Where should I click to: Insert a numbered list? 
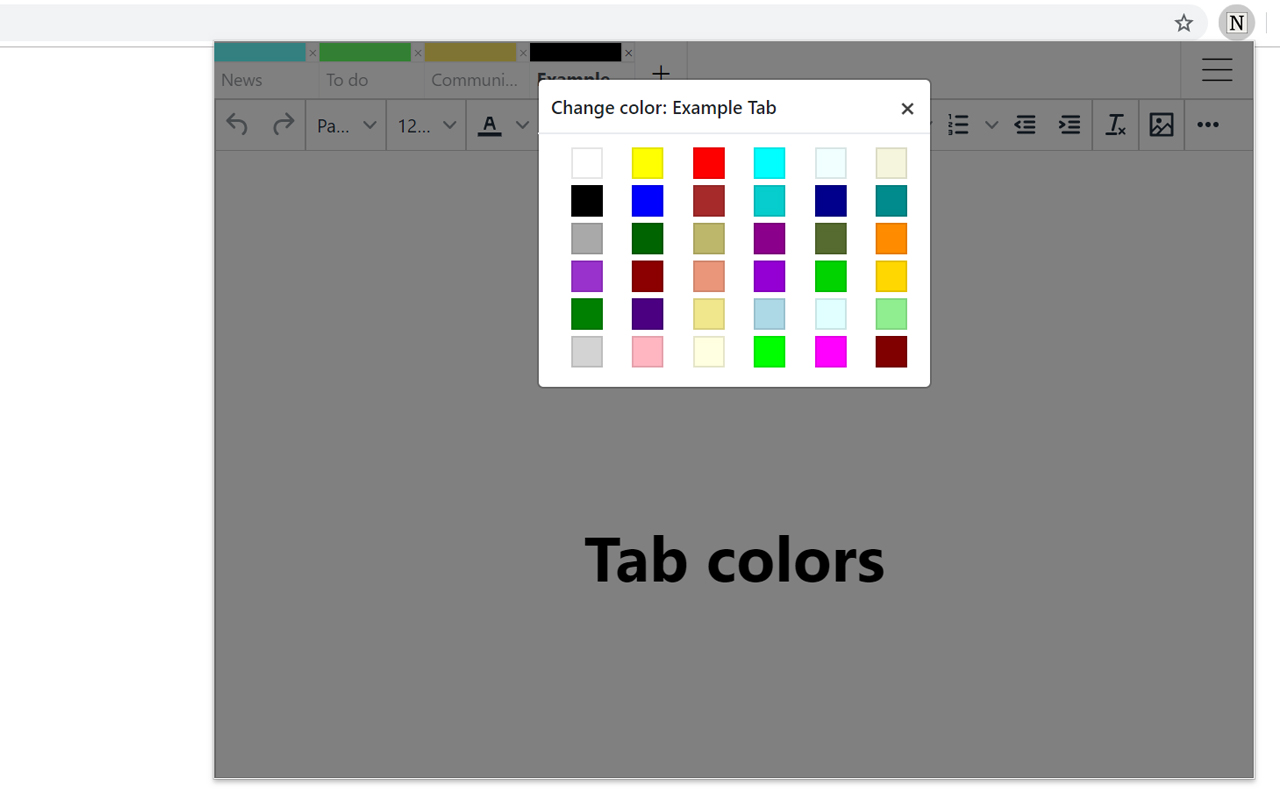click(x=958, y=125)
